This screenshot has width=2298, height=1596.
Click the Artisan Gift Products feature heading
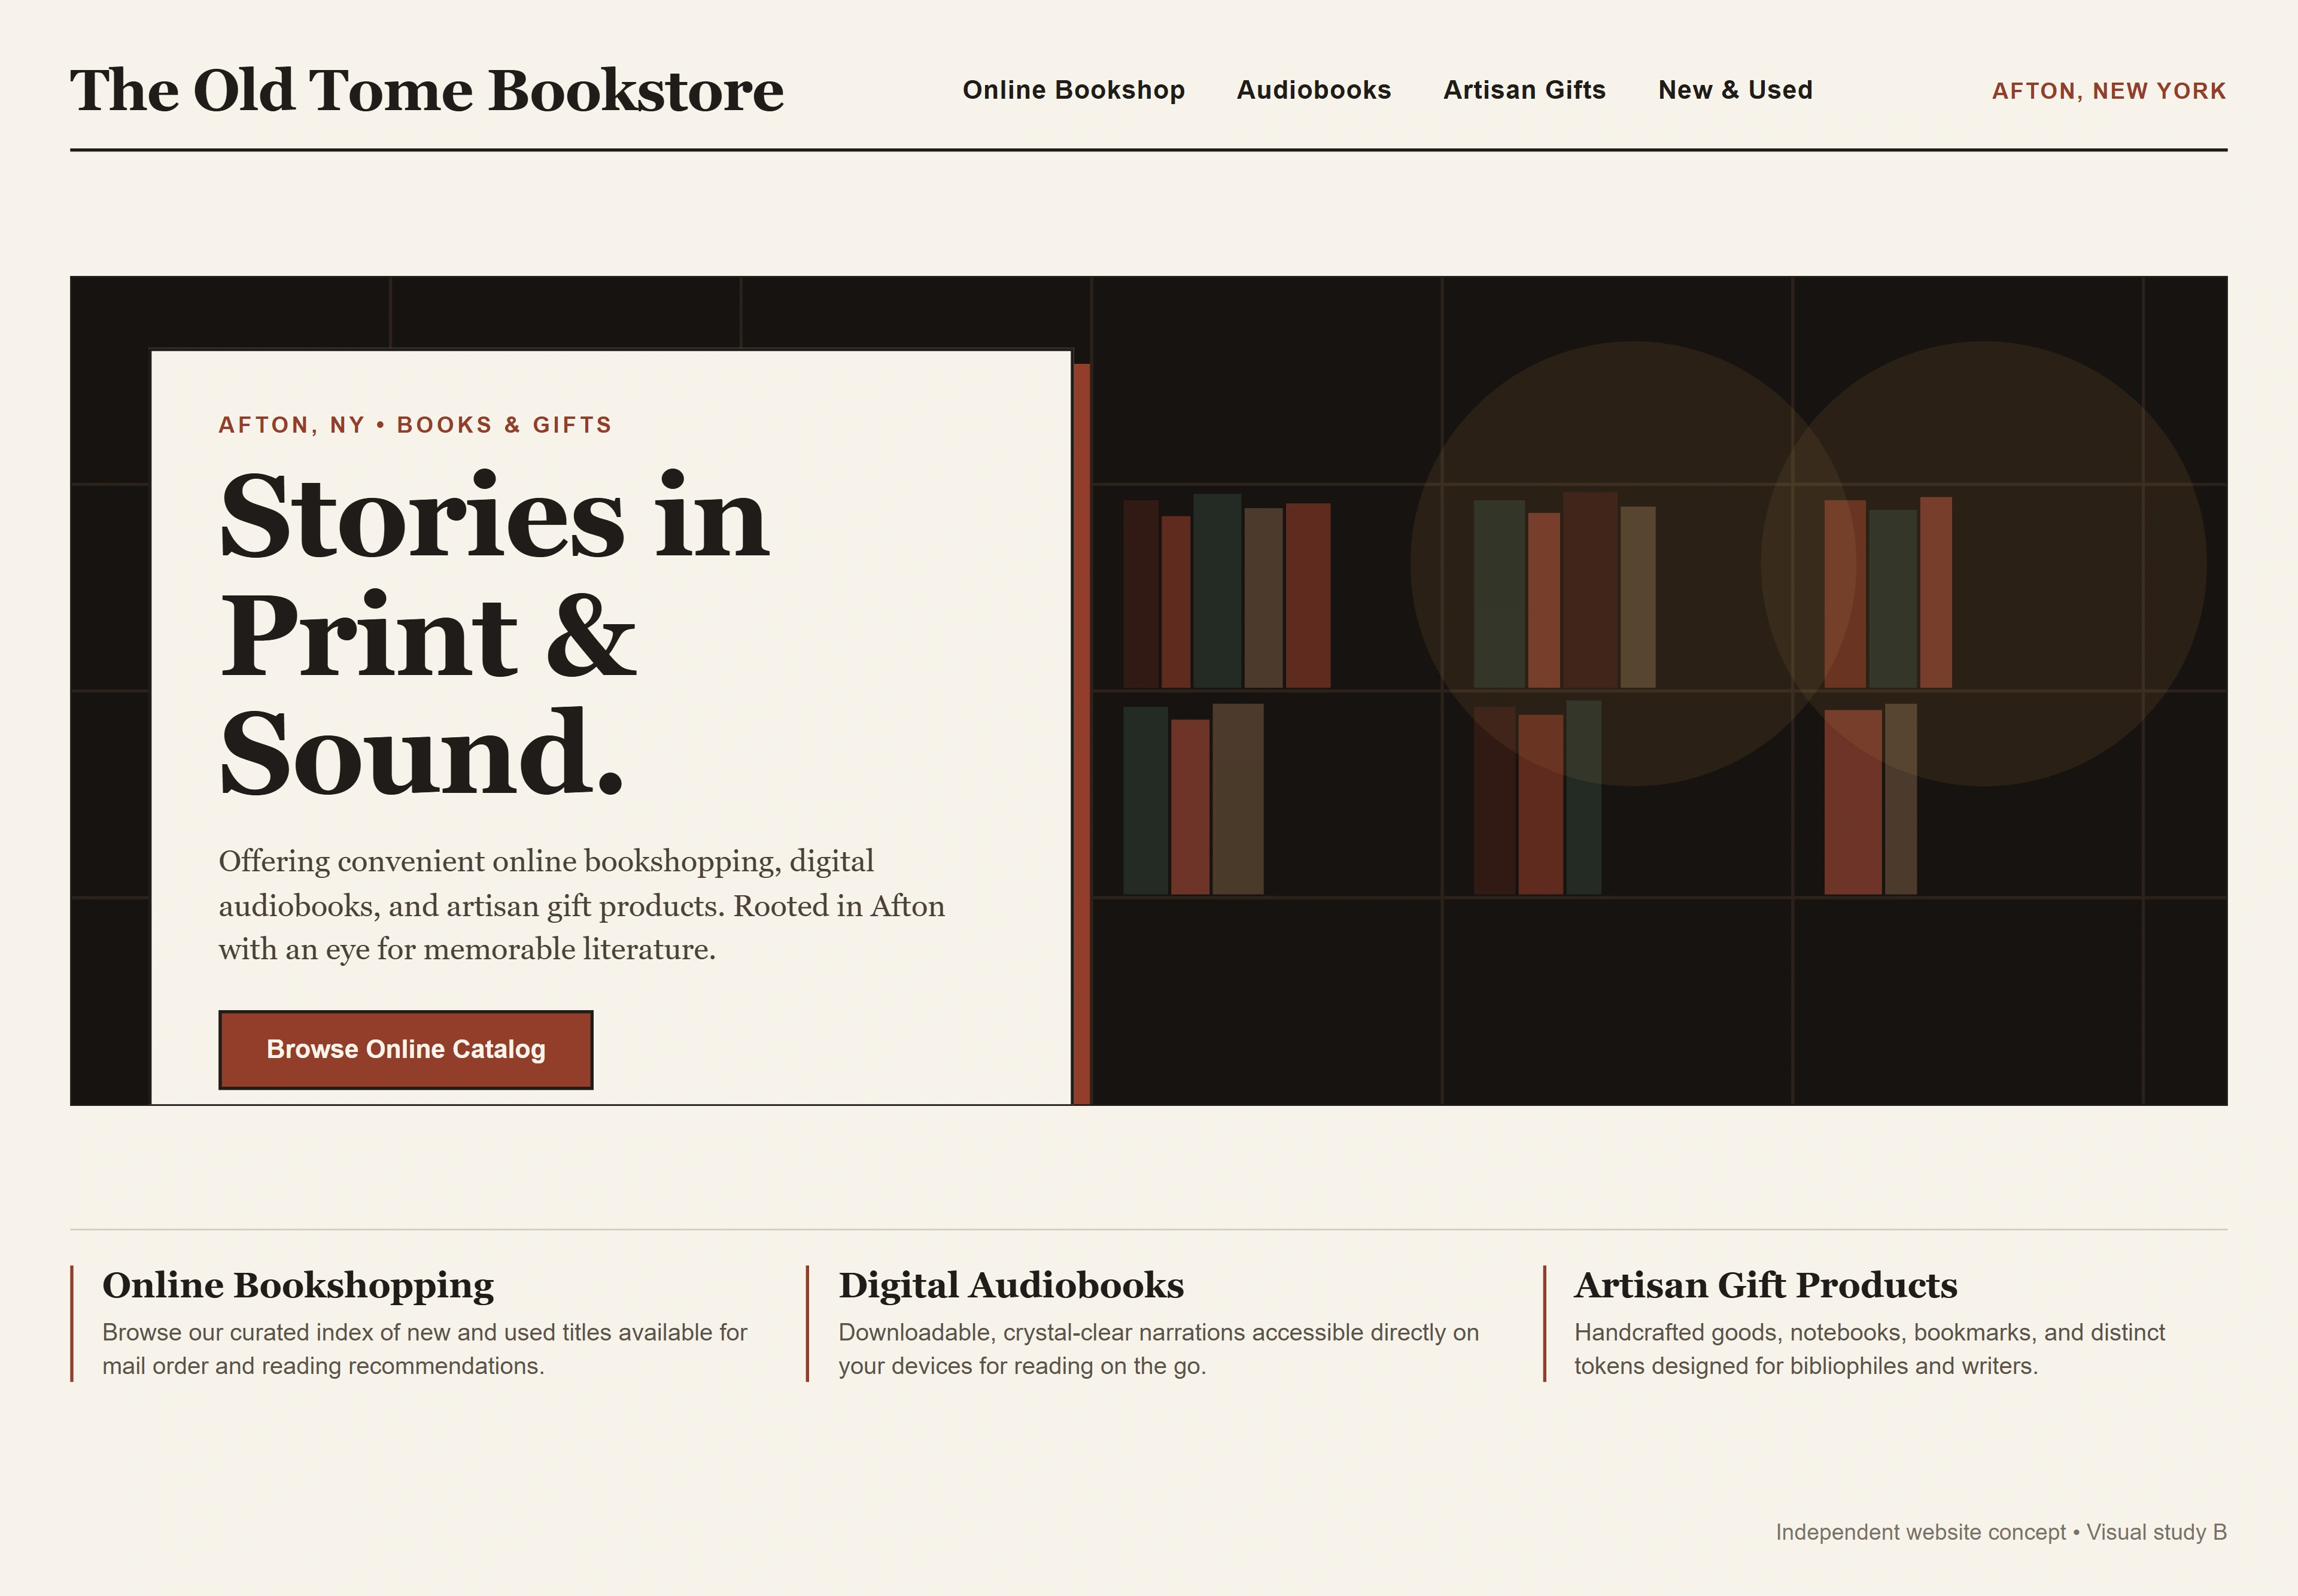coord(1766,1285)
